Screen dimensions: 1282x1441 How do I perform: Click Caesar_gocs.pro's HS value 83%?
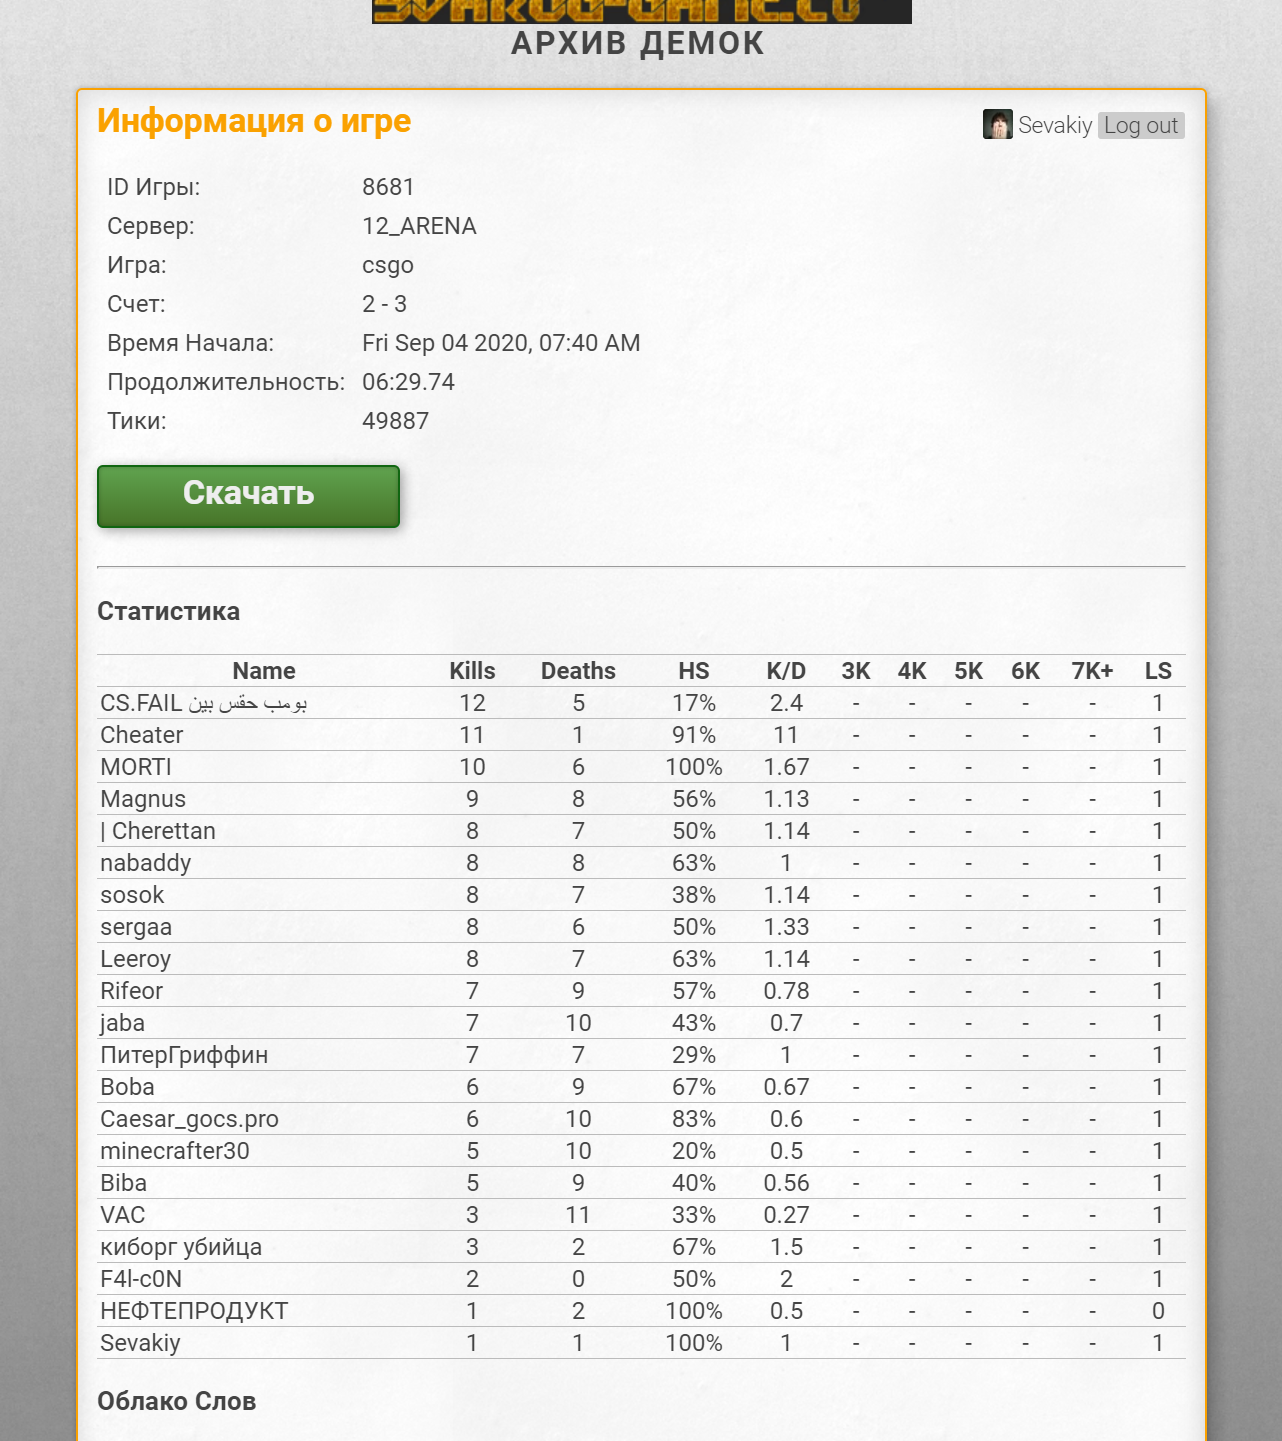coord(694,1119)
